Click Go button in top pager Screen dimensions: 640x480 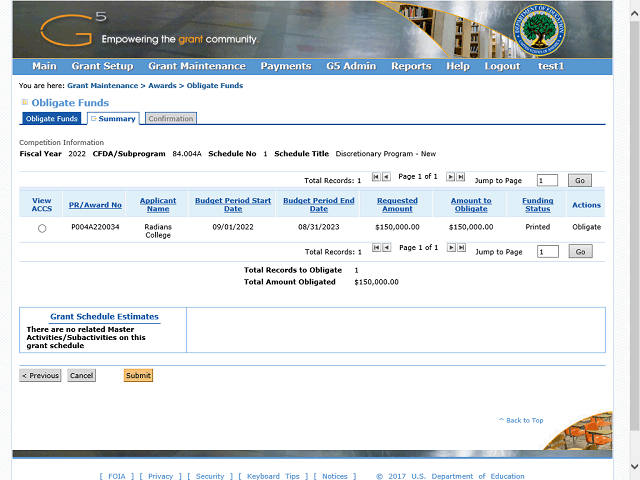580,180
